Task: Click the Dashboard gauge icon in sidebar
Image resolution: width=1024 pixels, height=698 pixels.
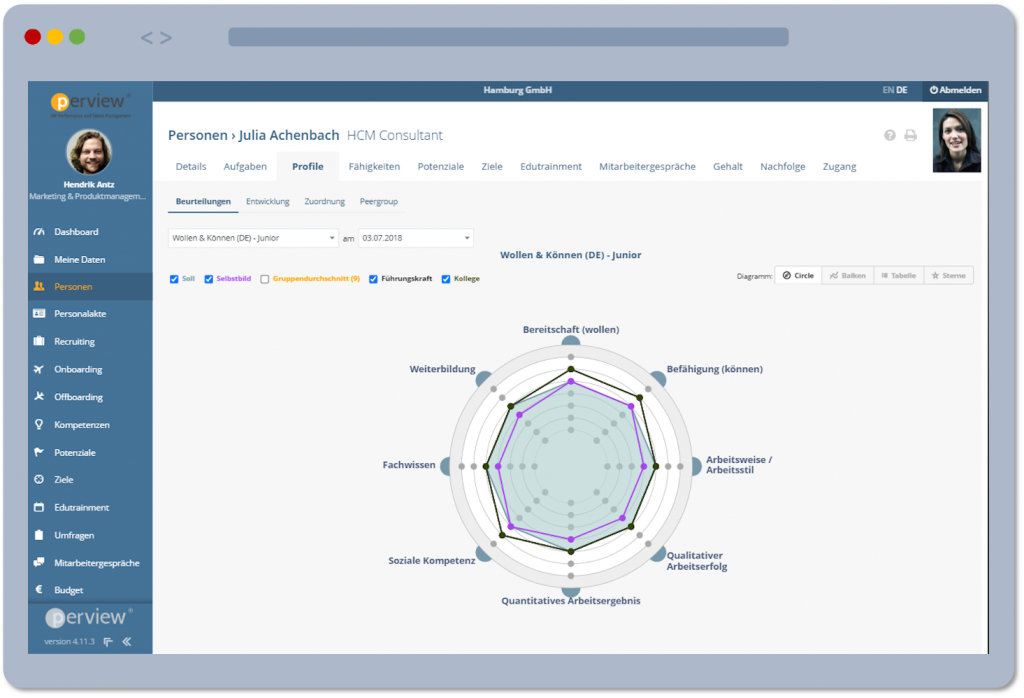Action: click(x=39, y=232)
